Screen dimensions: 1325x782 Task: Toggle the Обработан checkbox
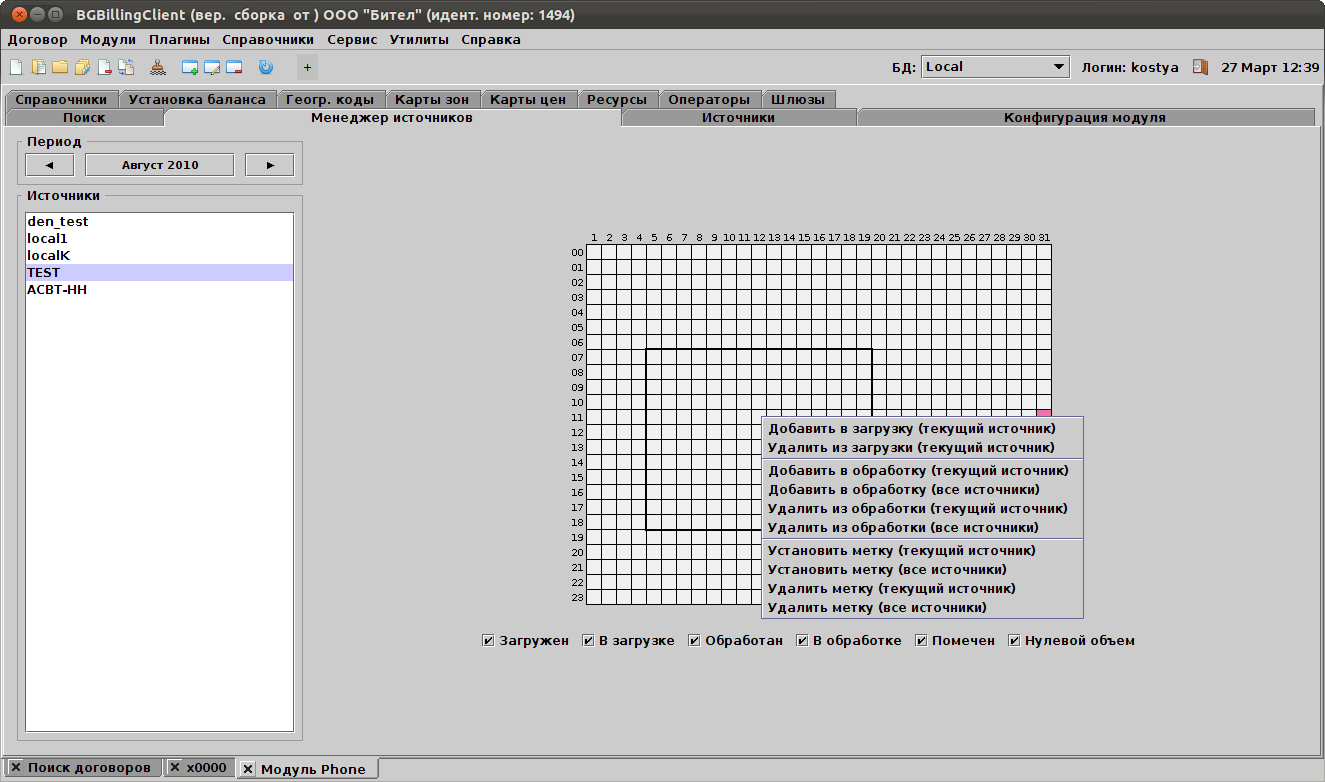(x=694, y=641)
